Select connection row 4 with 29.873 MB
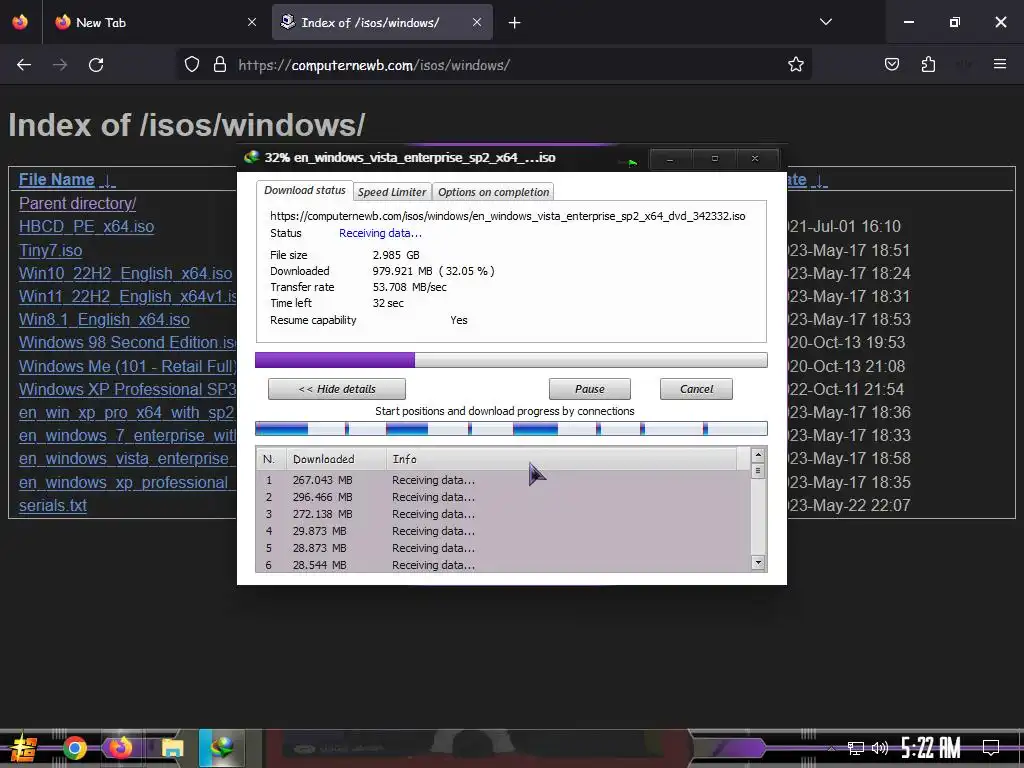The height and width of the screenshot is (768, 1024). point(504,531)
